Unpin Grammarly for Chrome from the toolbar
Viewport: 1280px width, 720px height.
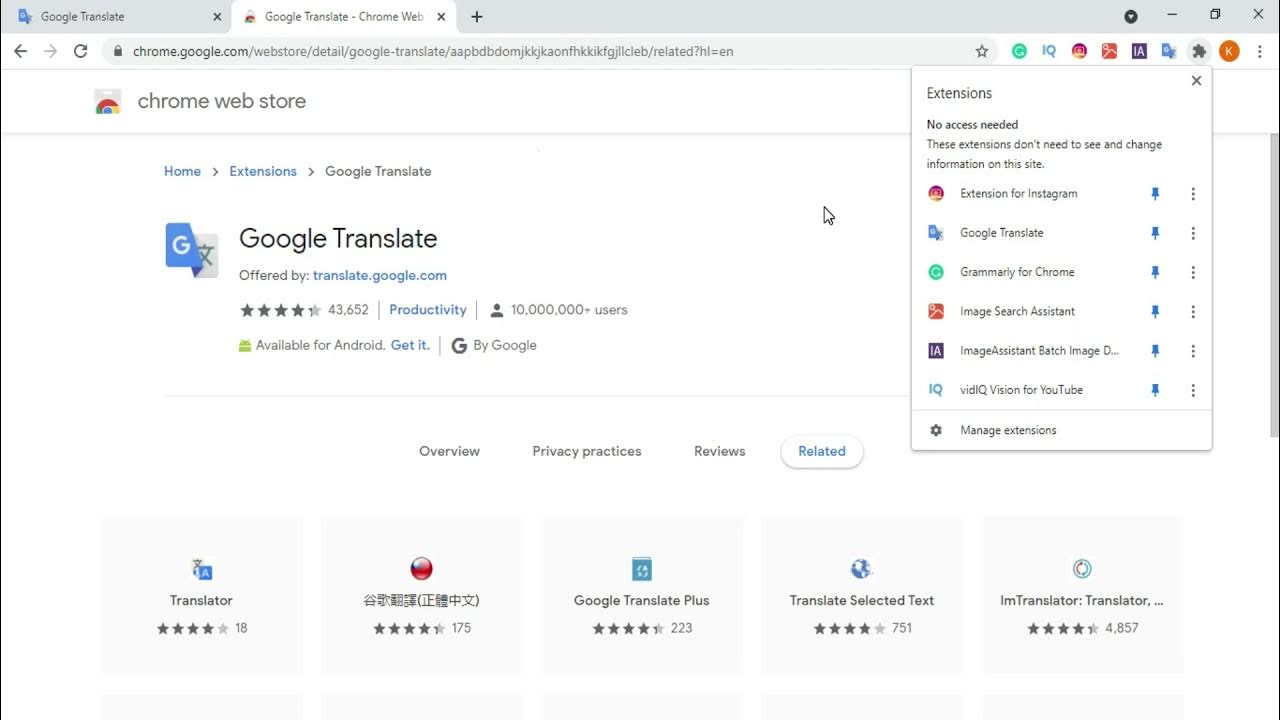pos(1155,272)
